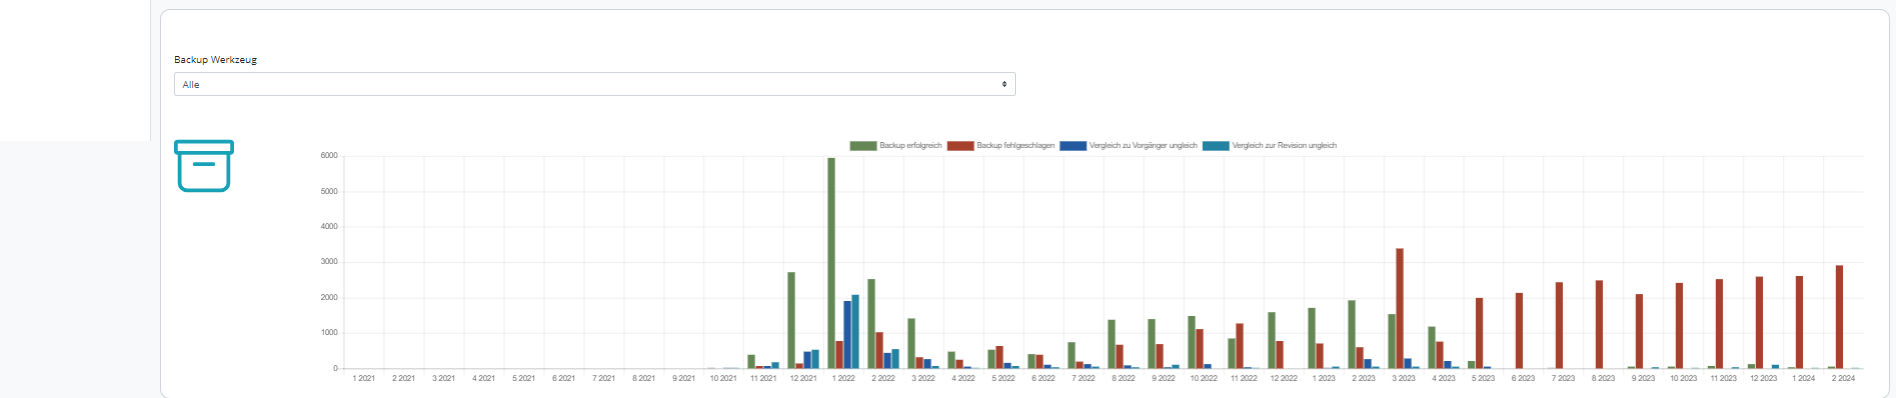Click the 2 2024 axis label
The width and height of the screenshot is (1896, 398).
[x=1843, y=378]
